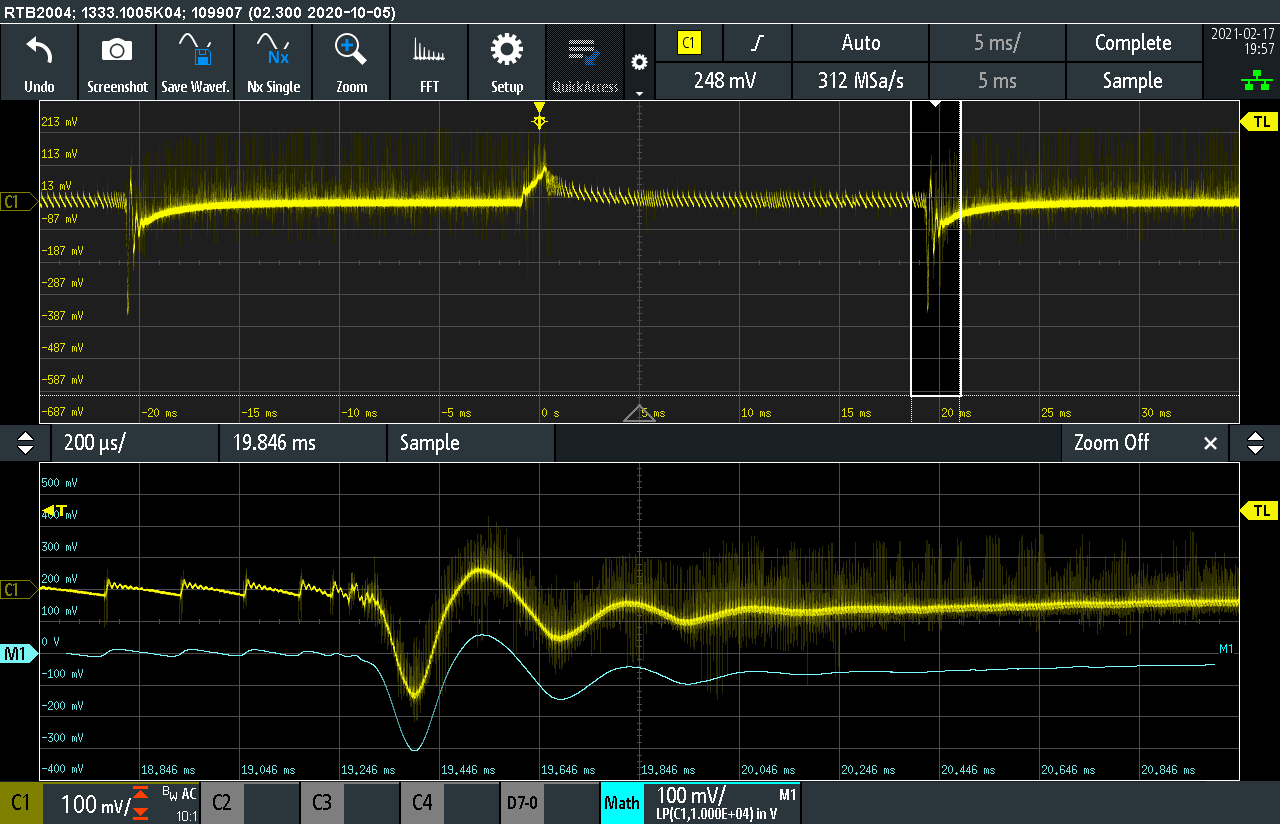Click the gray triangle marker below the 0 s gridline
1280x824 pixels.
coord(640,414)
